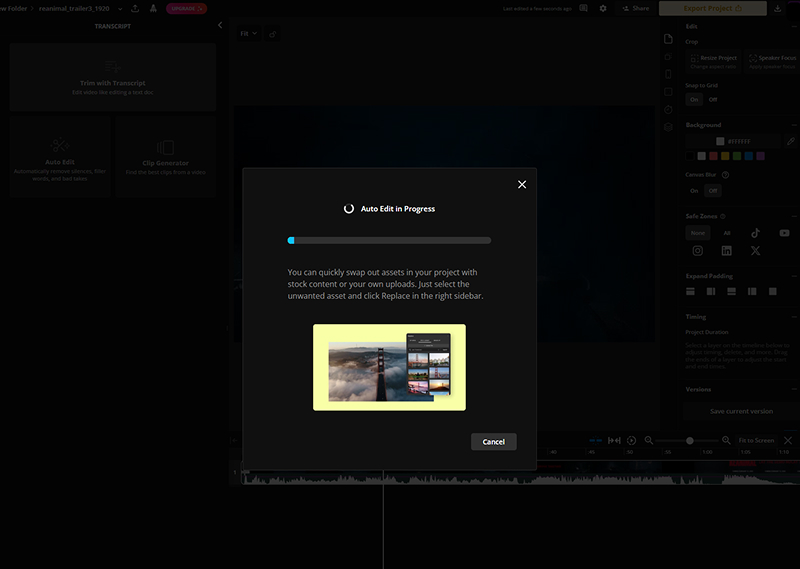Close the Auto Edit progress dialog

[x=522, y=185]
